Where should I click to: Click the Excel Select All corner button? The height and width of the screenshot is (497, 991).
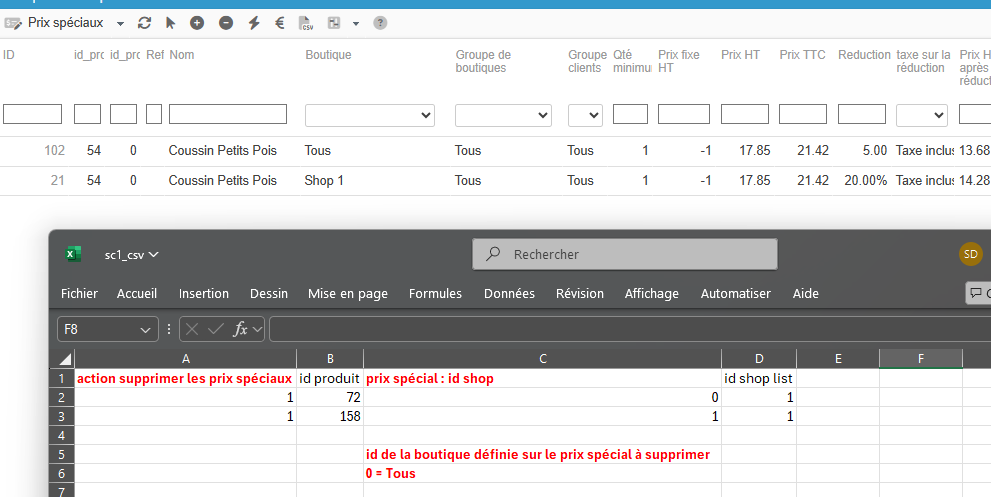[65, 359]
